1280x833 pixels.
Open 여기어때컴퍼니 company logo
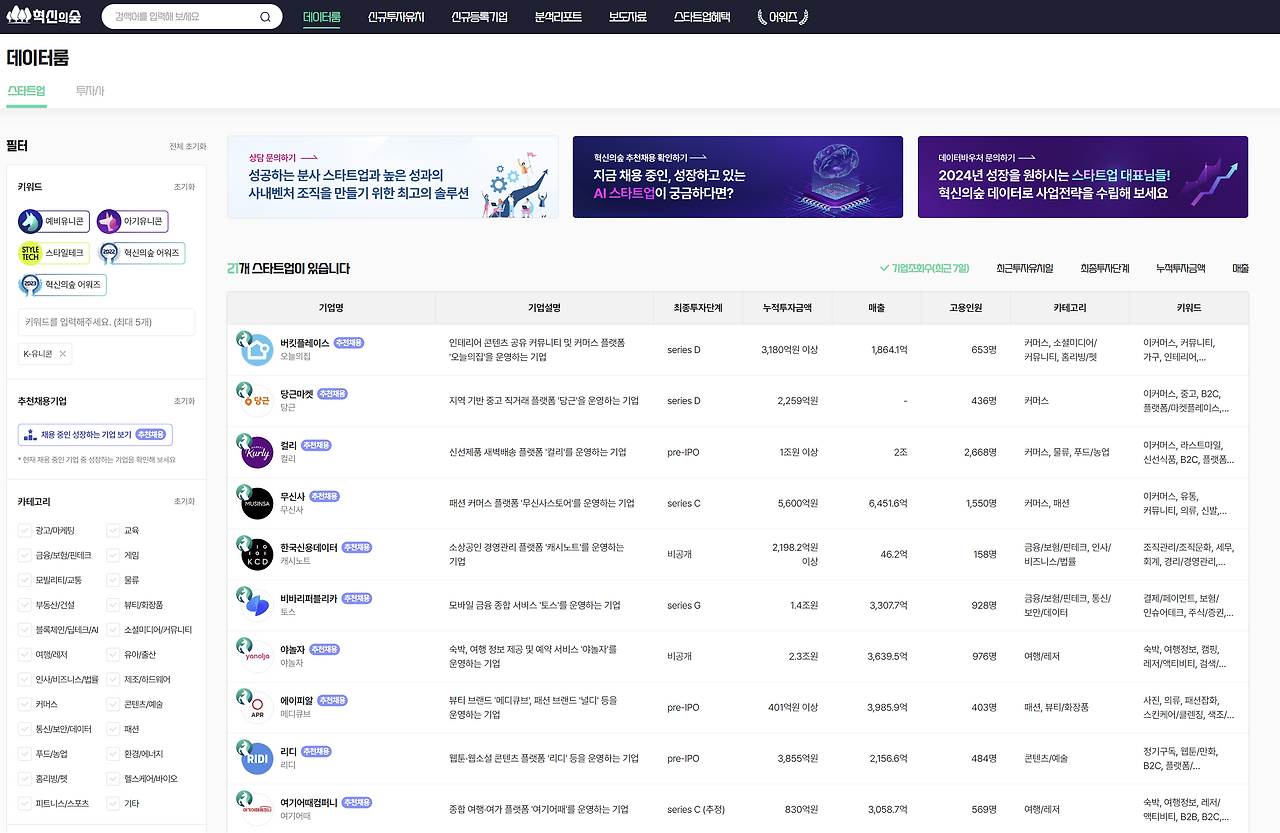(x=257, y=809)
